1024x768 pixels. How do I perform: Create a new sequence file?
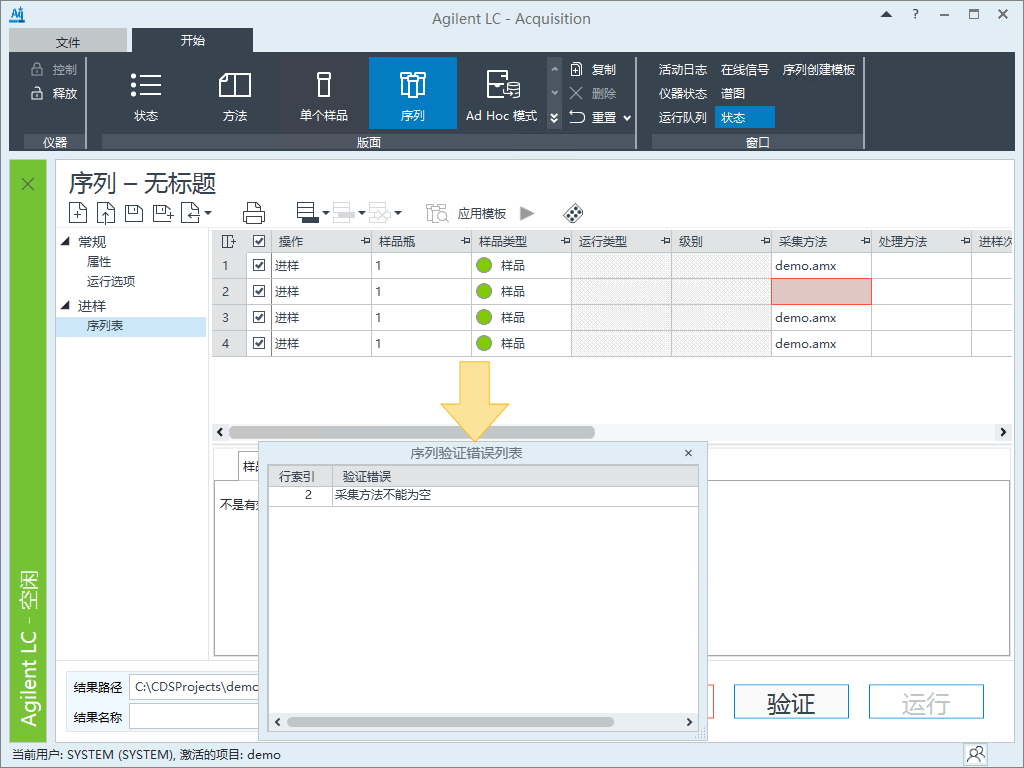click(78, 213)
